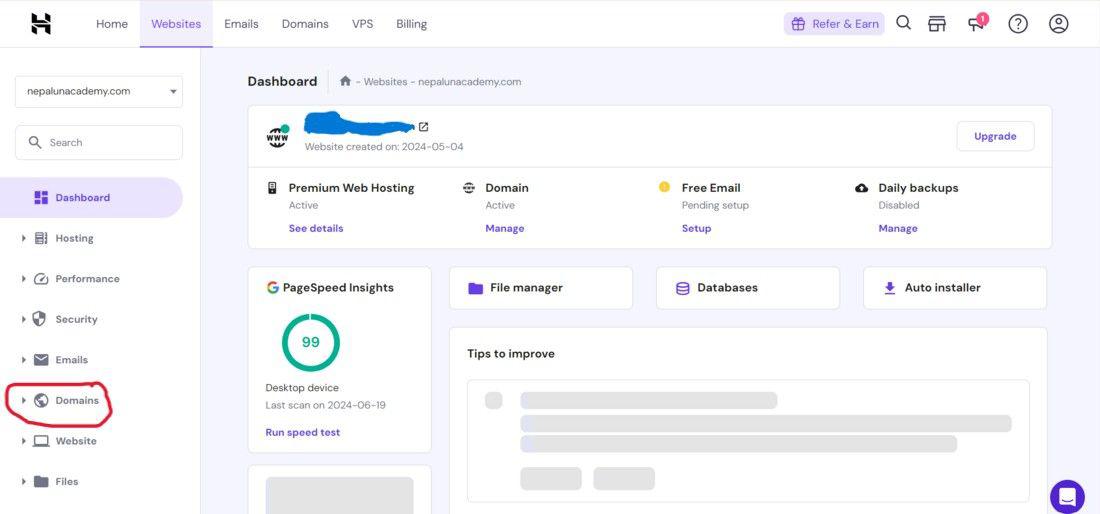This screenshot has width=1100, height=514.
Task: Open the user profile icon
Action: point(1058,24)
